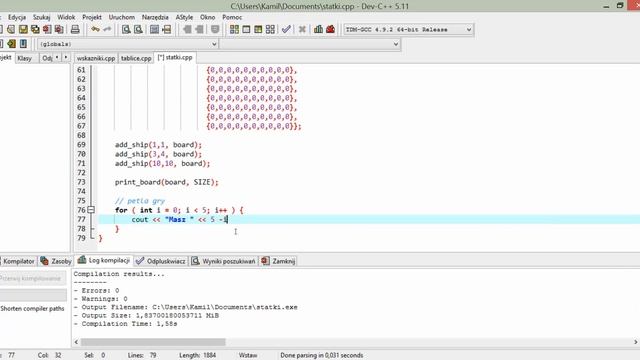This screenshot has width=640, height=360.
Task: Click the Redo arrow icon
Action: (x=107, y=29)
